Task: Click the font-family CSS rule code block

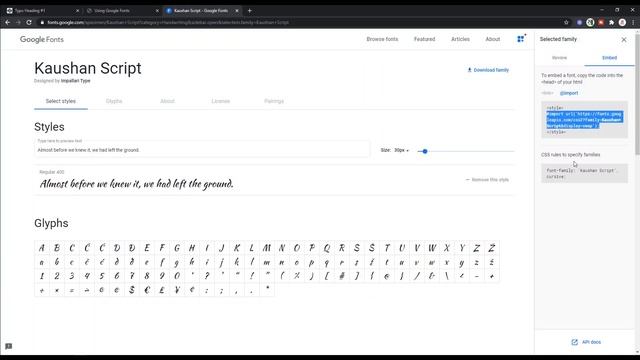Action: 584,173
